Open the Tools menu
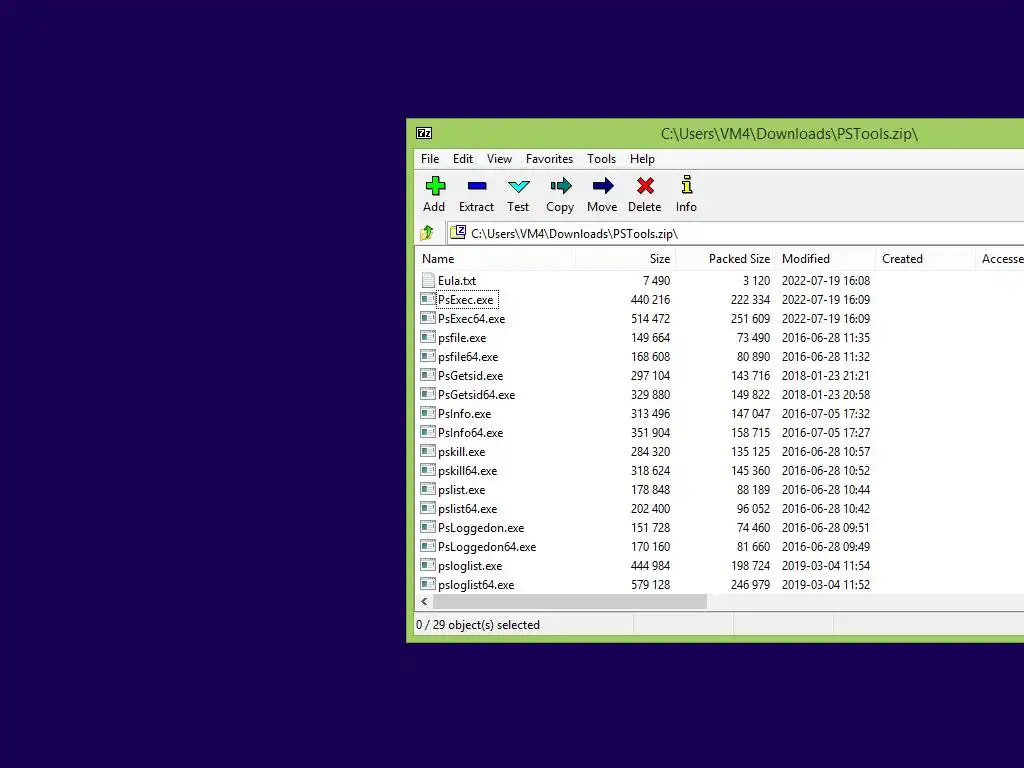 (x=601, y=159)
